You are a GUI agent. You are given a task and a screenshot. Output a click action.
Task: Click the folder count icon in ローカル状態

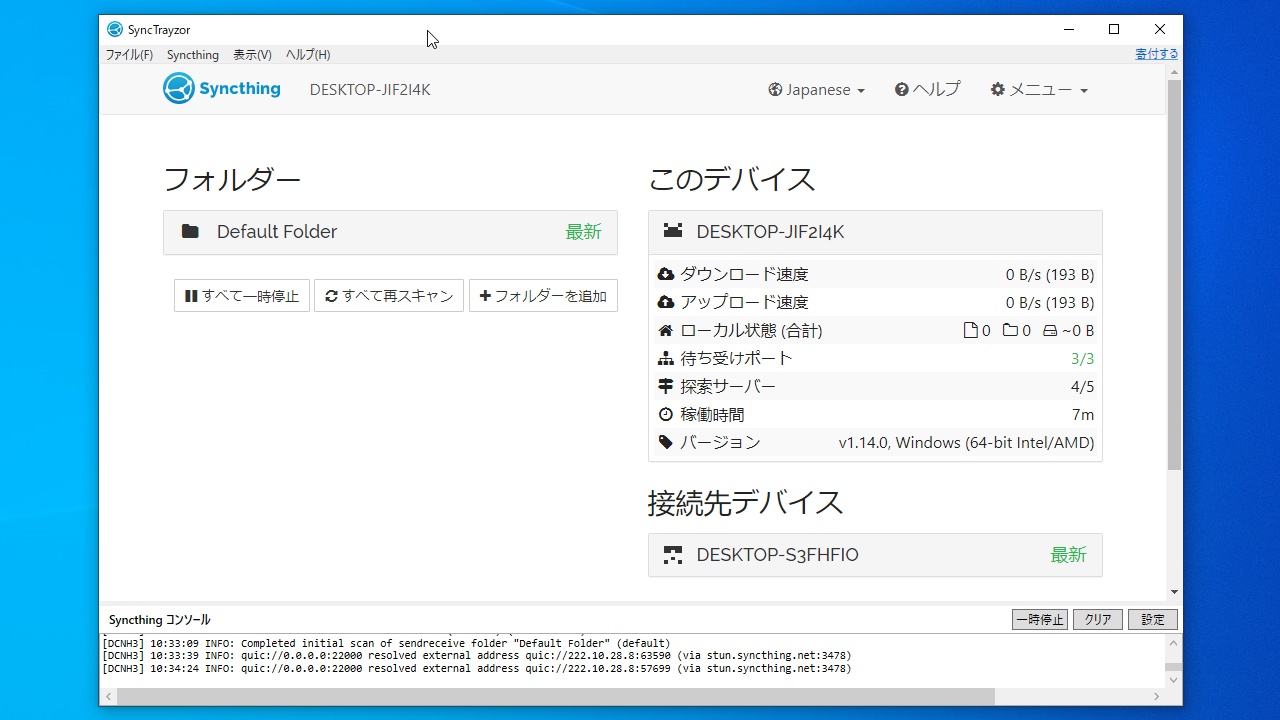[1010, 330]
